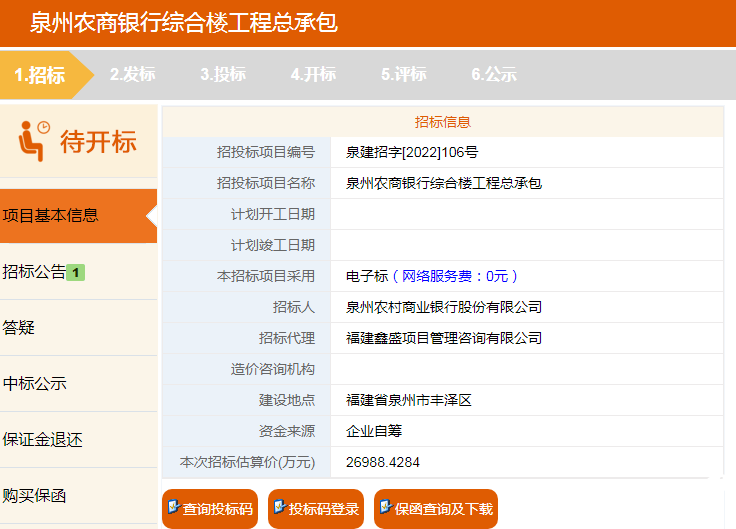Click the funding source value 企业自筹

tap(374, 431)
